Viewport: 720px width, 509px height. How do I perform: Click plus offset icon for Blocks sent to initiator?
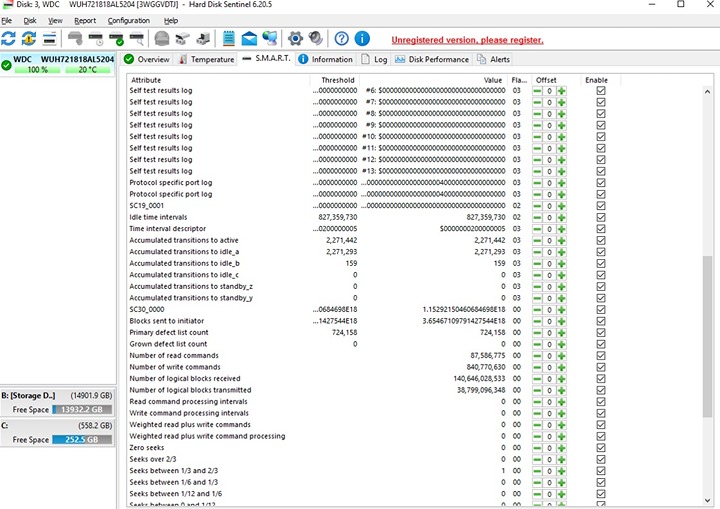point(561,321)
